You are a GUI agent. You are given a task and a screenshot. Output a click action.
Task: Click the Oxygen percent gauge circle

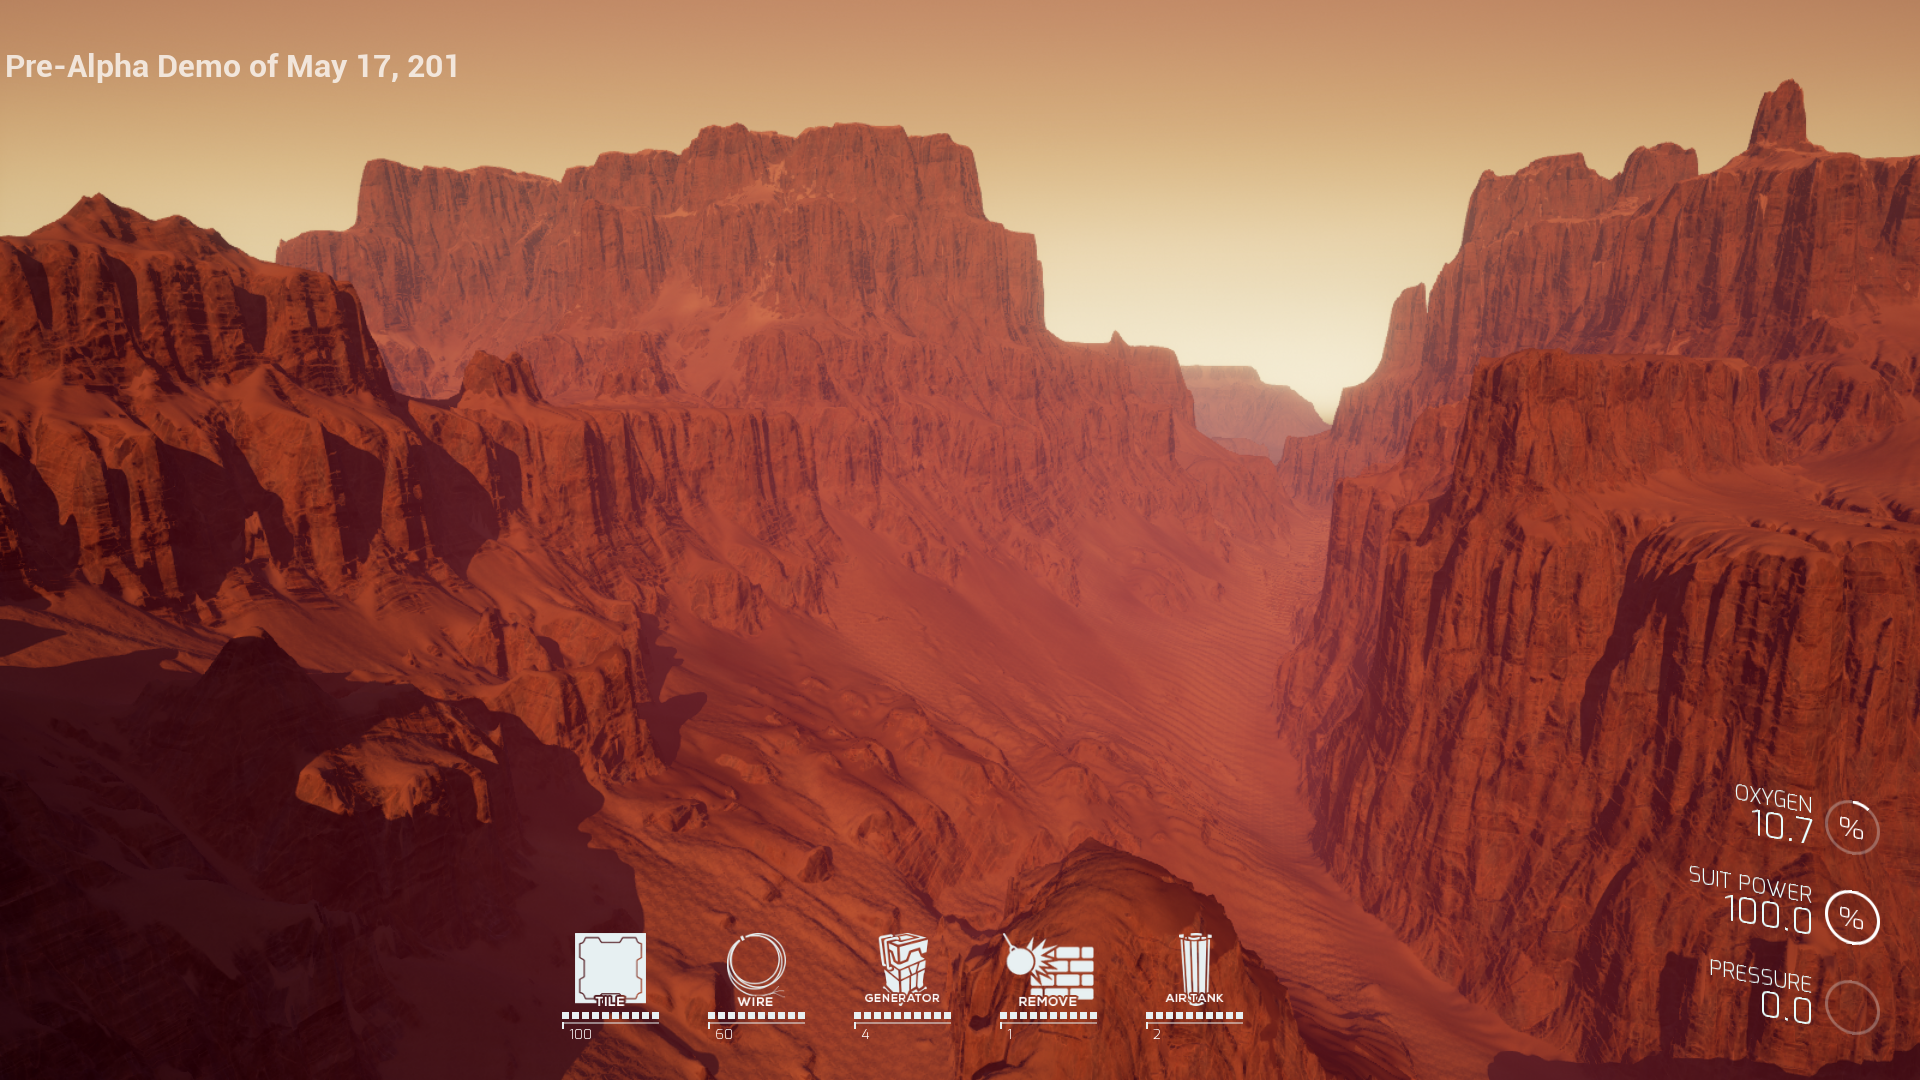1852,828
